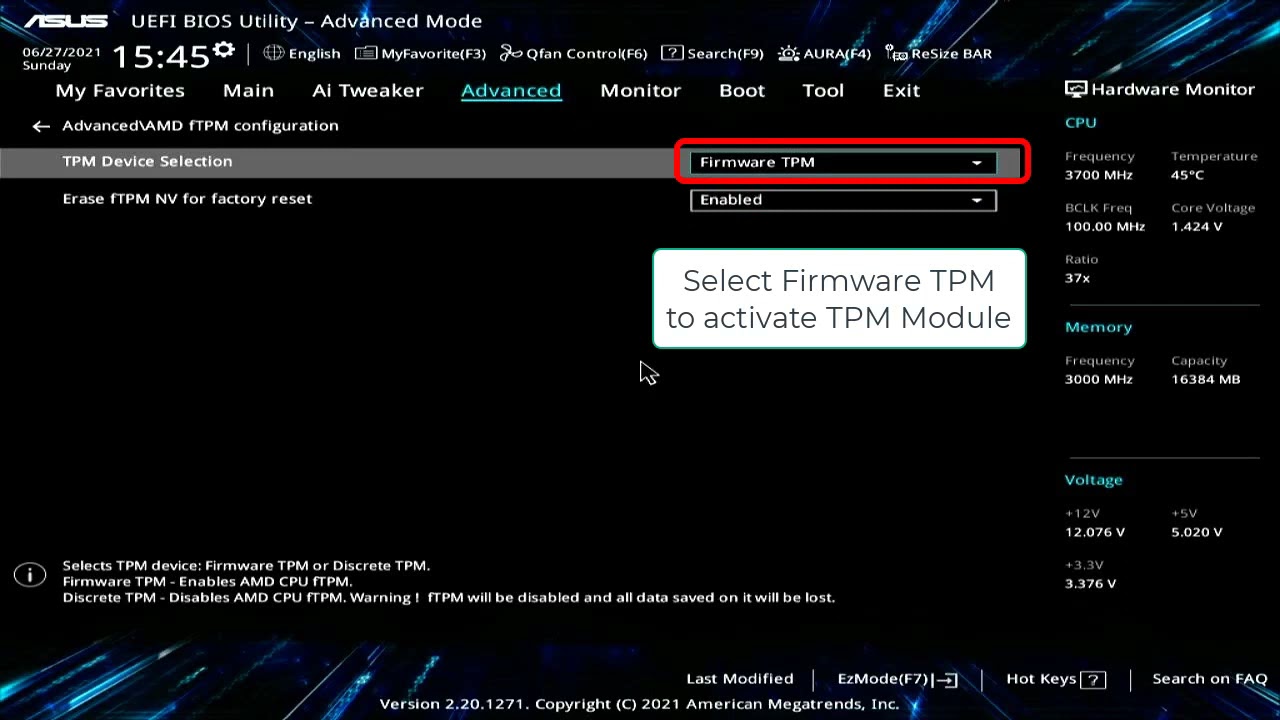Click the Voltage section heading

coord(1093,480)
